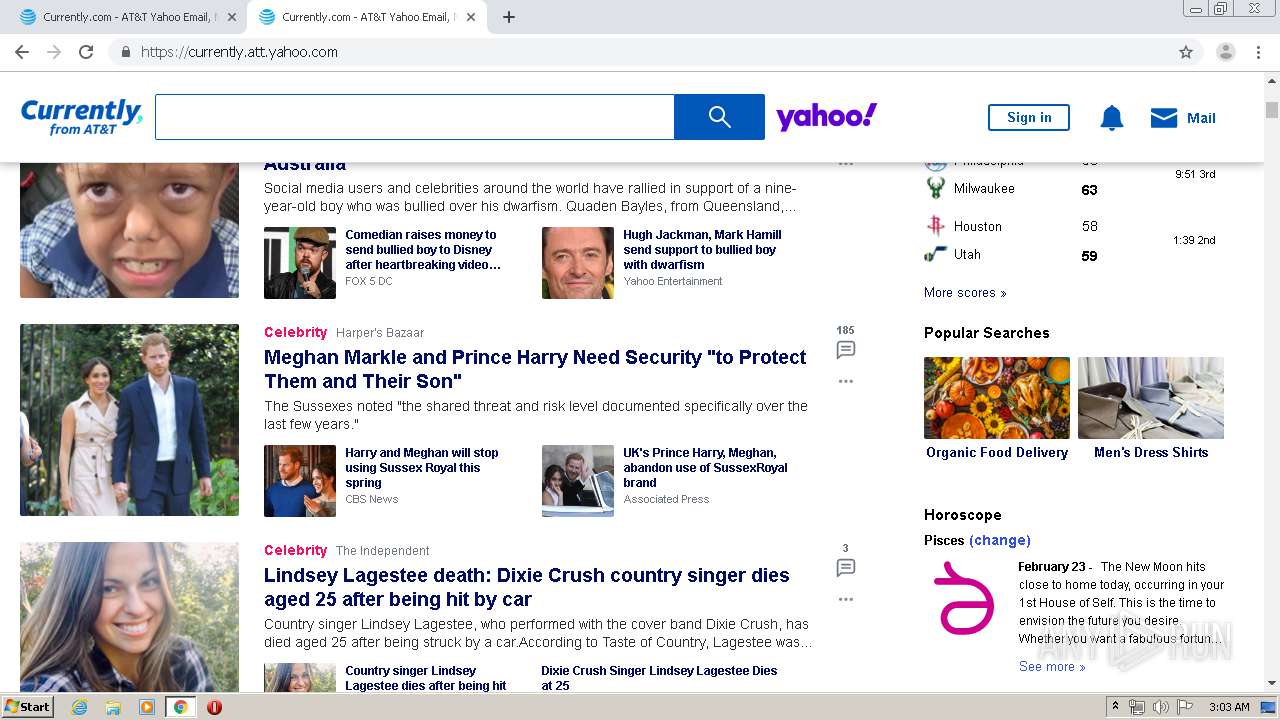Image resolution: width=1280 pixels, height=720 pixels.
Task: Click Men's Dress Shirts thumbnail image
Action: (x=1151, y=398)
